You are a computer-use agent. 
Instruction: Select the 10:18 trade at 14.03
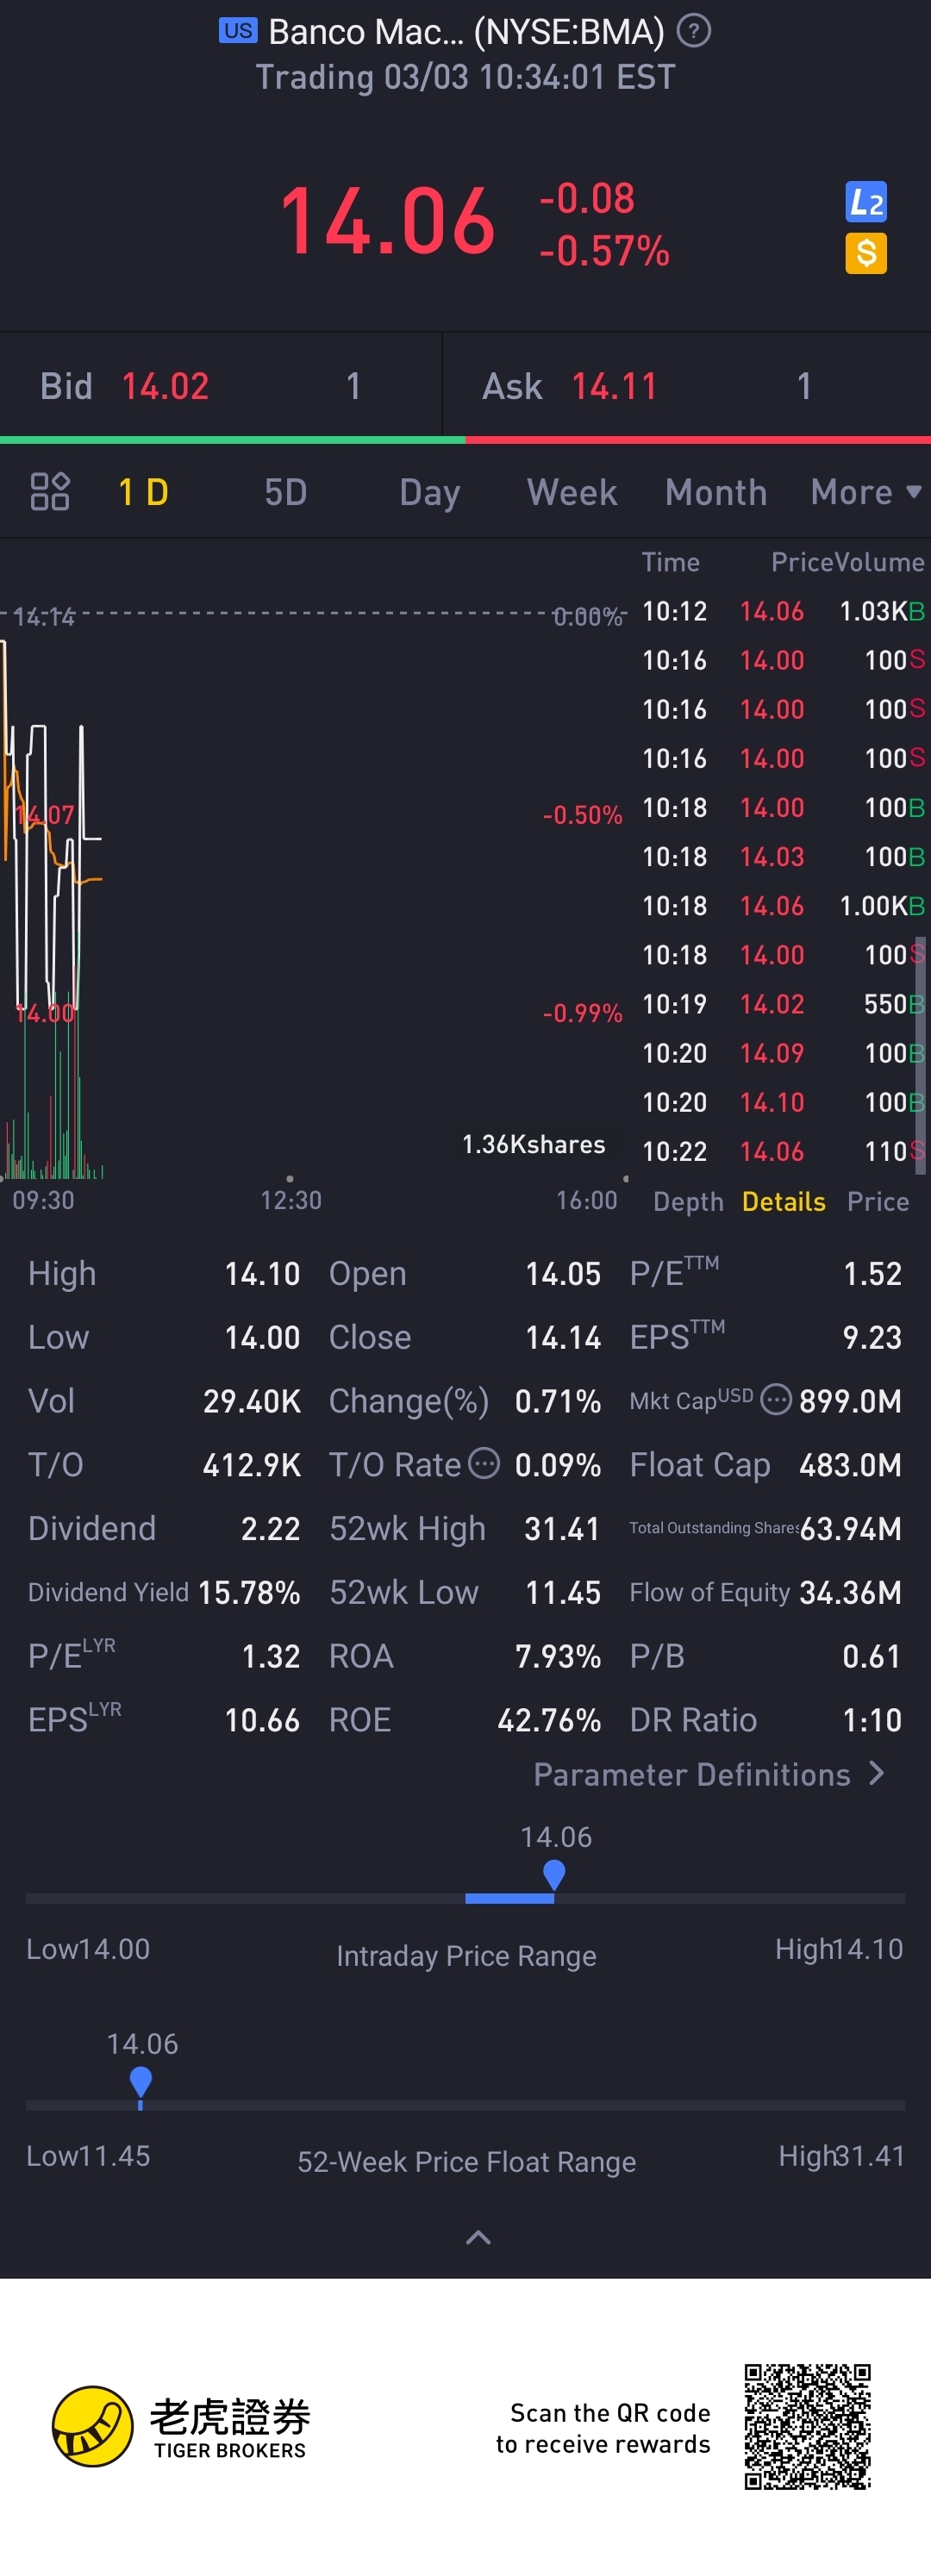(783, 856)
